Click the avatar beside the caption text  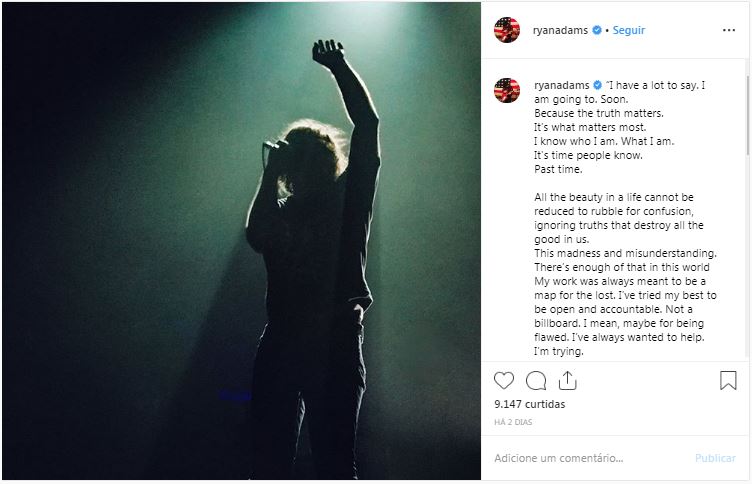(507, 90)
